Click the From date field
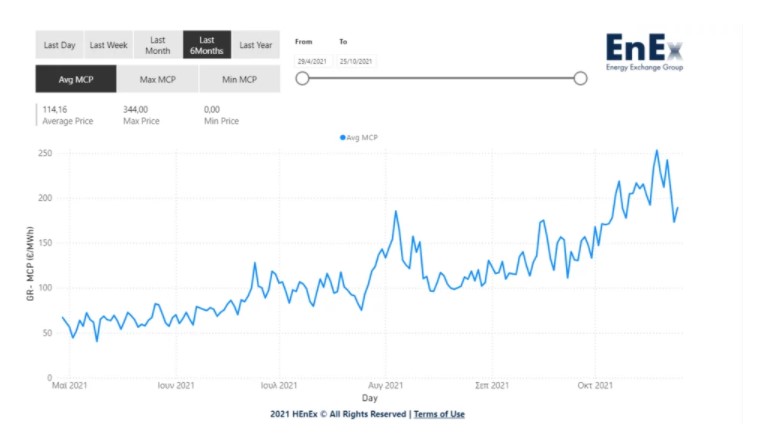 [x=312, y=61]
